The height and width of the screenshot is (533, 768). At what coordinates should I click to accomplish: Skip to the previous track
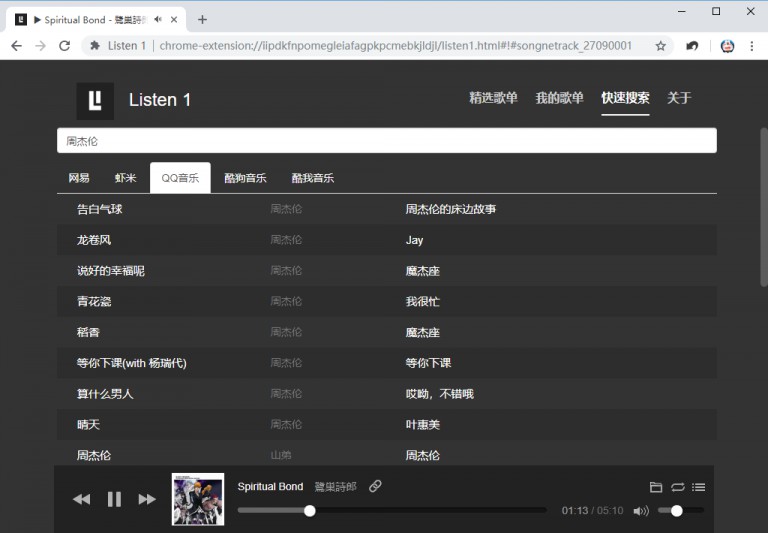81,499
